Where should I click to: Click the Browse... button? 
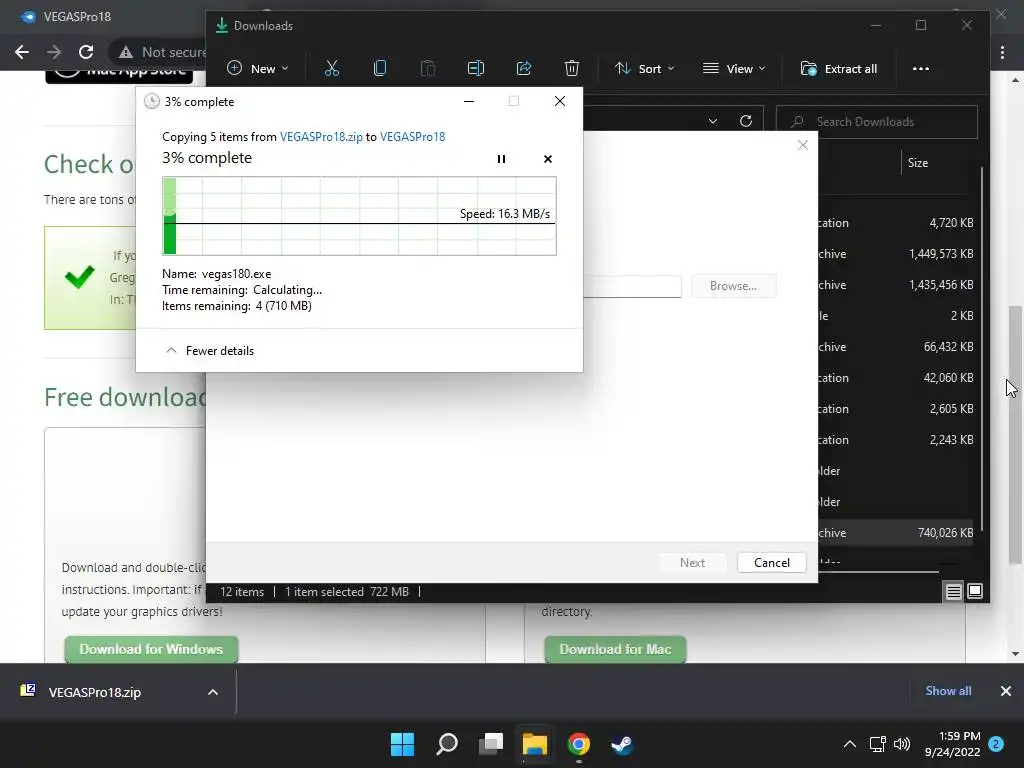coord(733,286)
